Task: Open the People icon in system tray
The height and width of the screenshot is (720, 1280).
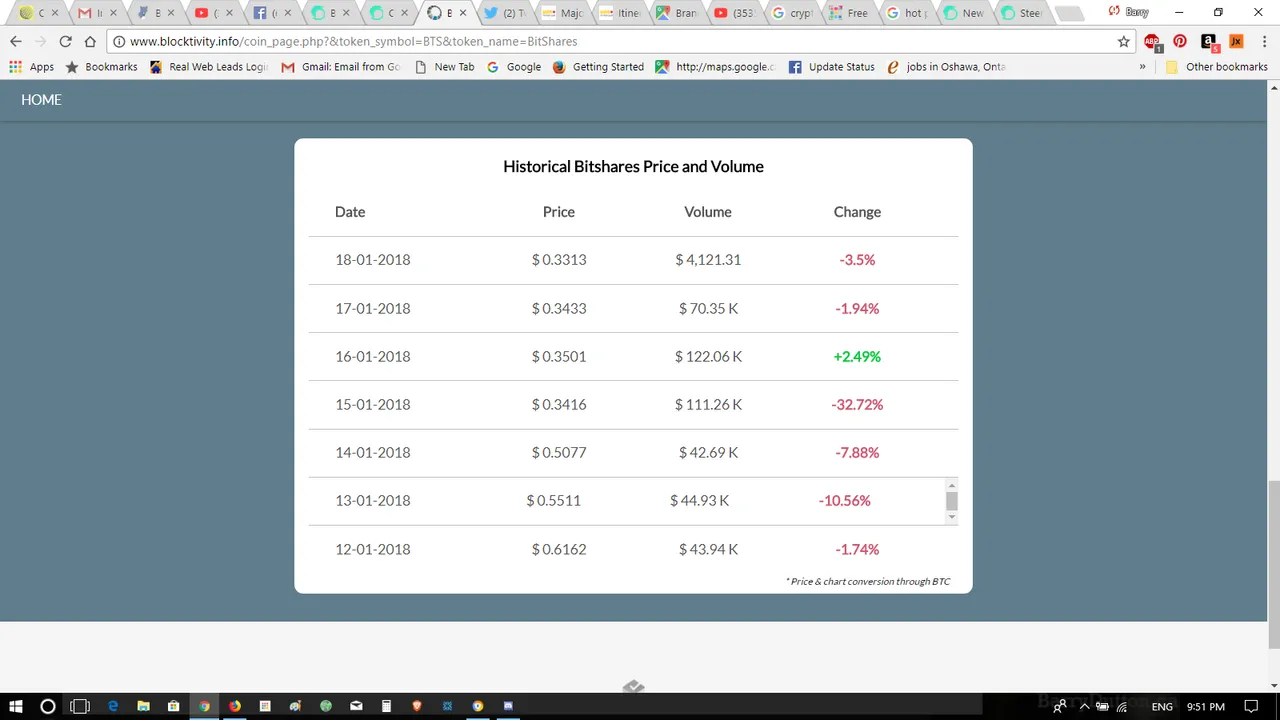Action: tap(1059, 707)
